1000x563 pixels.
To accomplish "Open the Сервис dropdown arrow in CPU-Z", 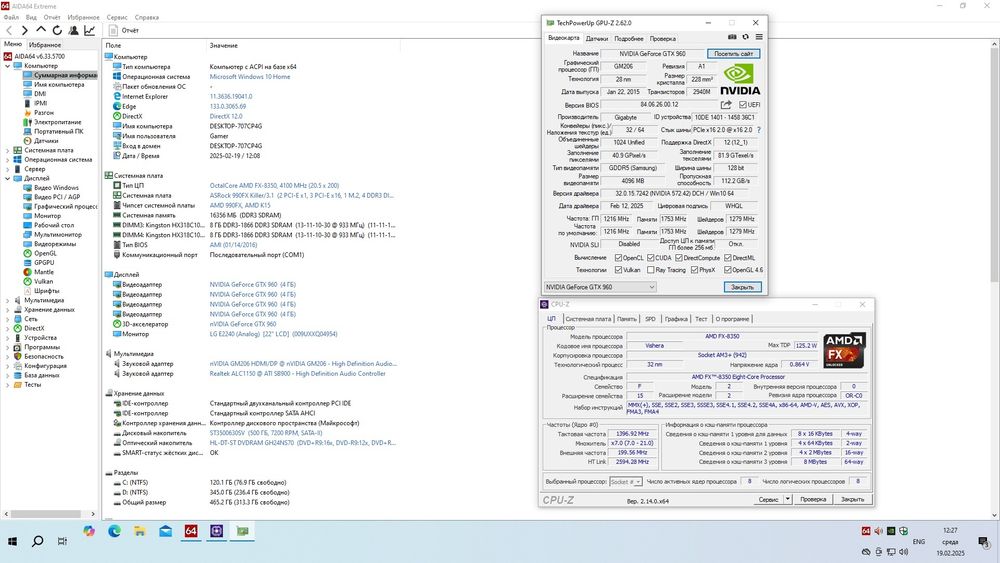I will click(788, 499).
